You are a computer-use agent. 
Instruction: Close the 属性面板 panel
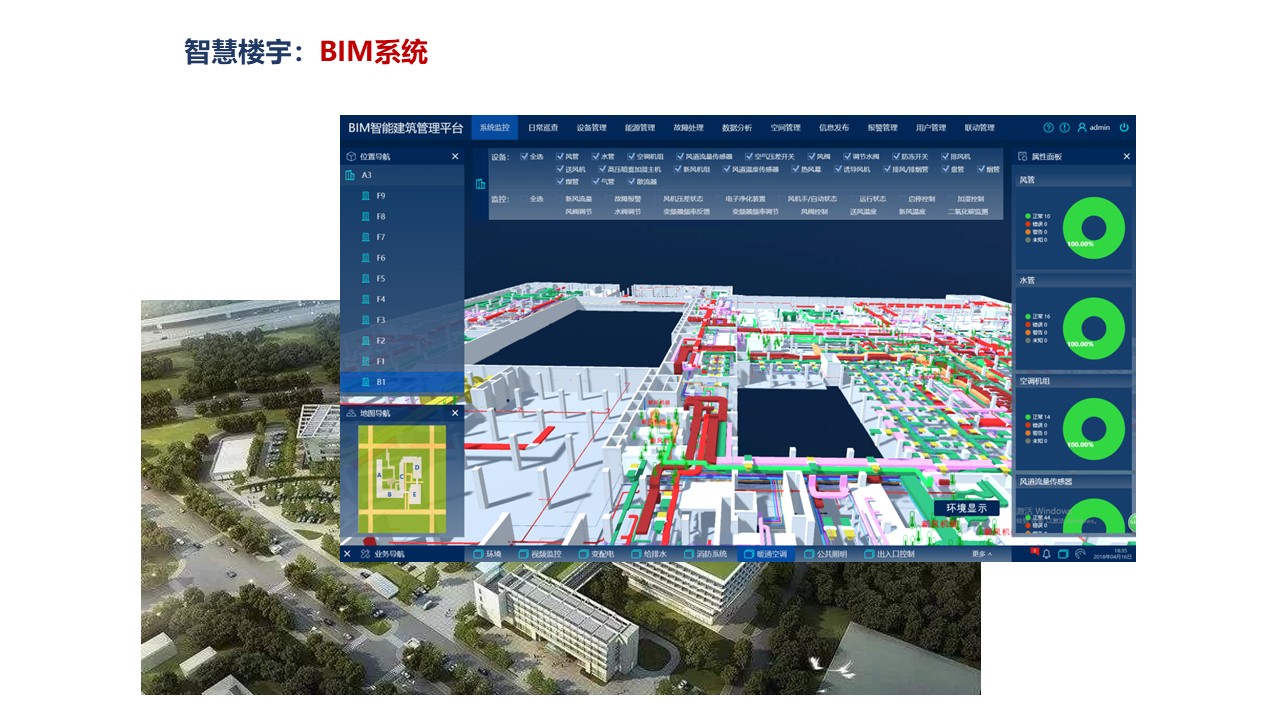(x=1126, y=157)
